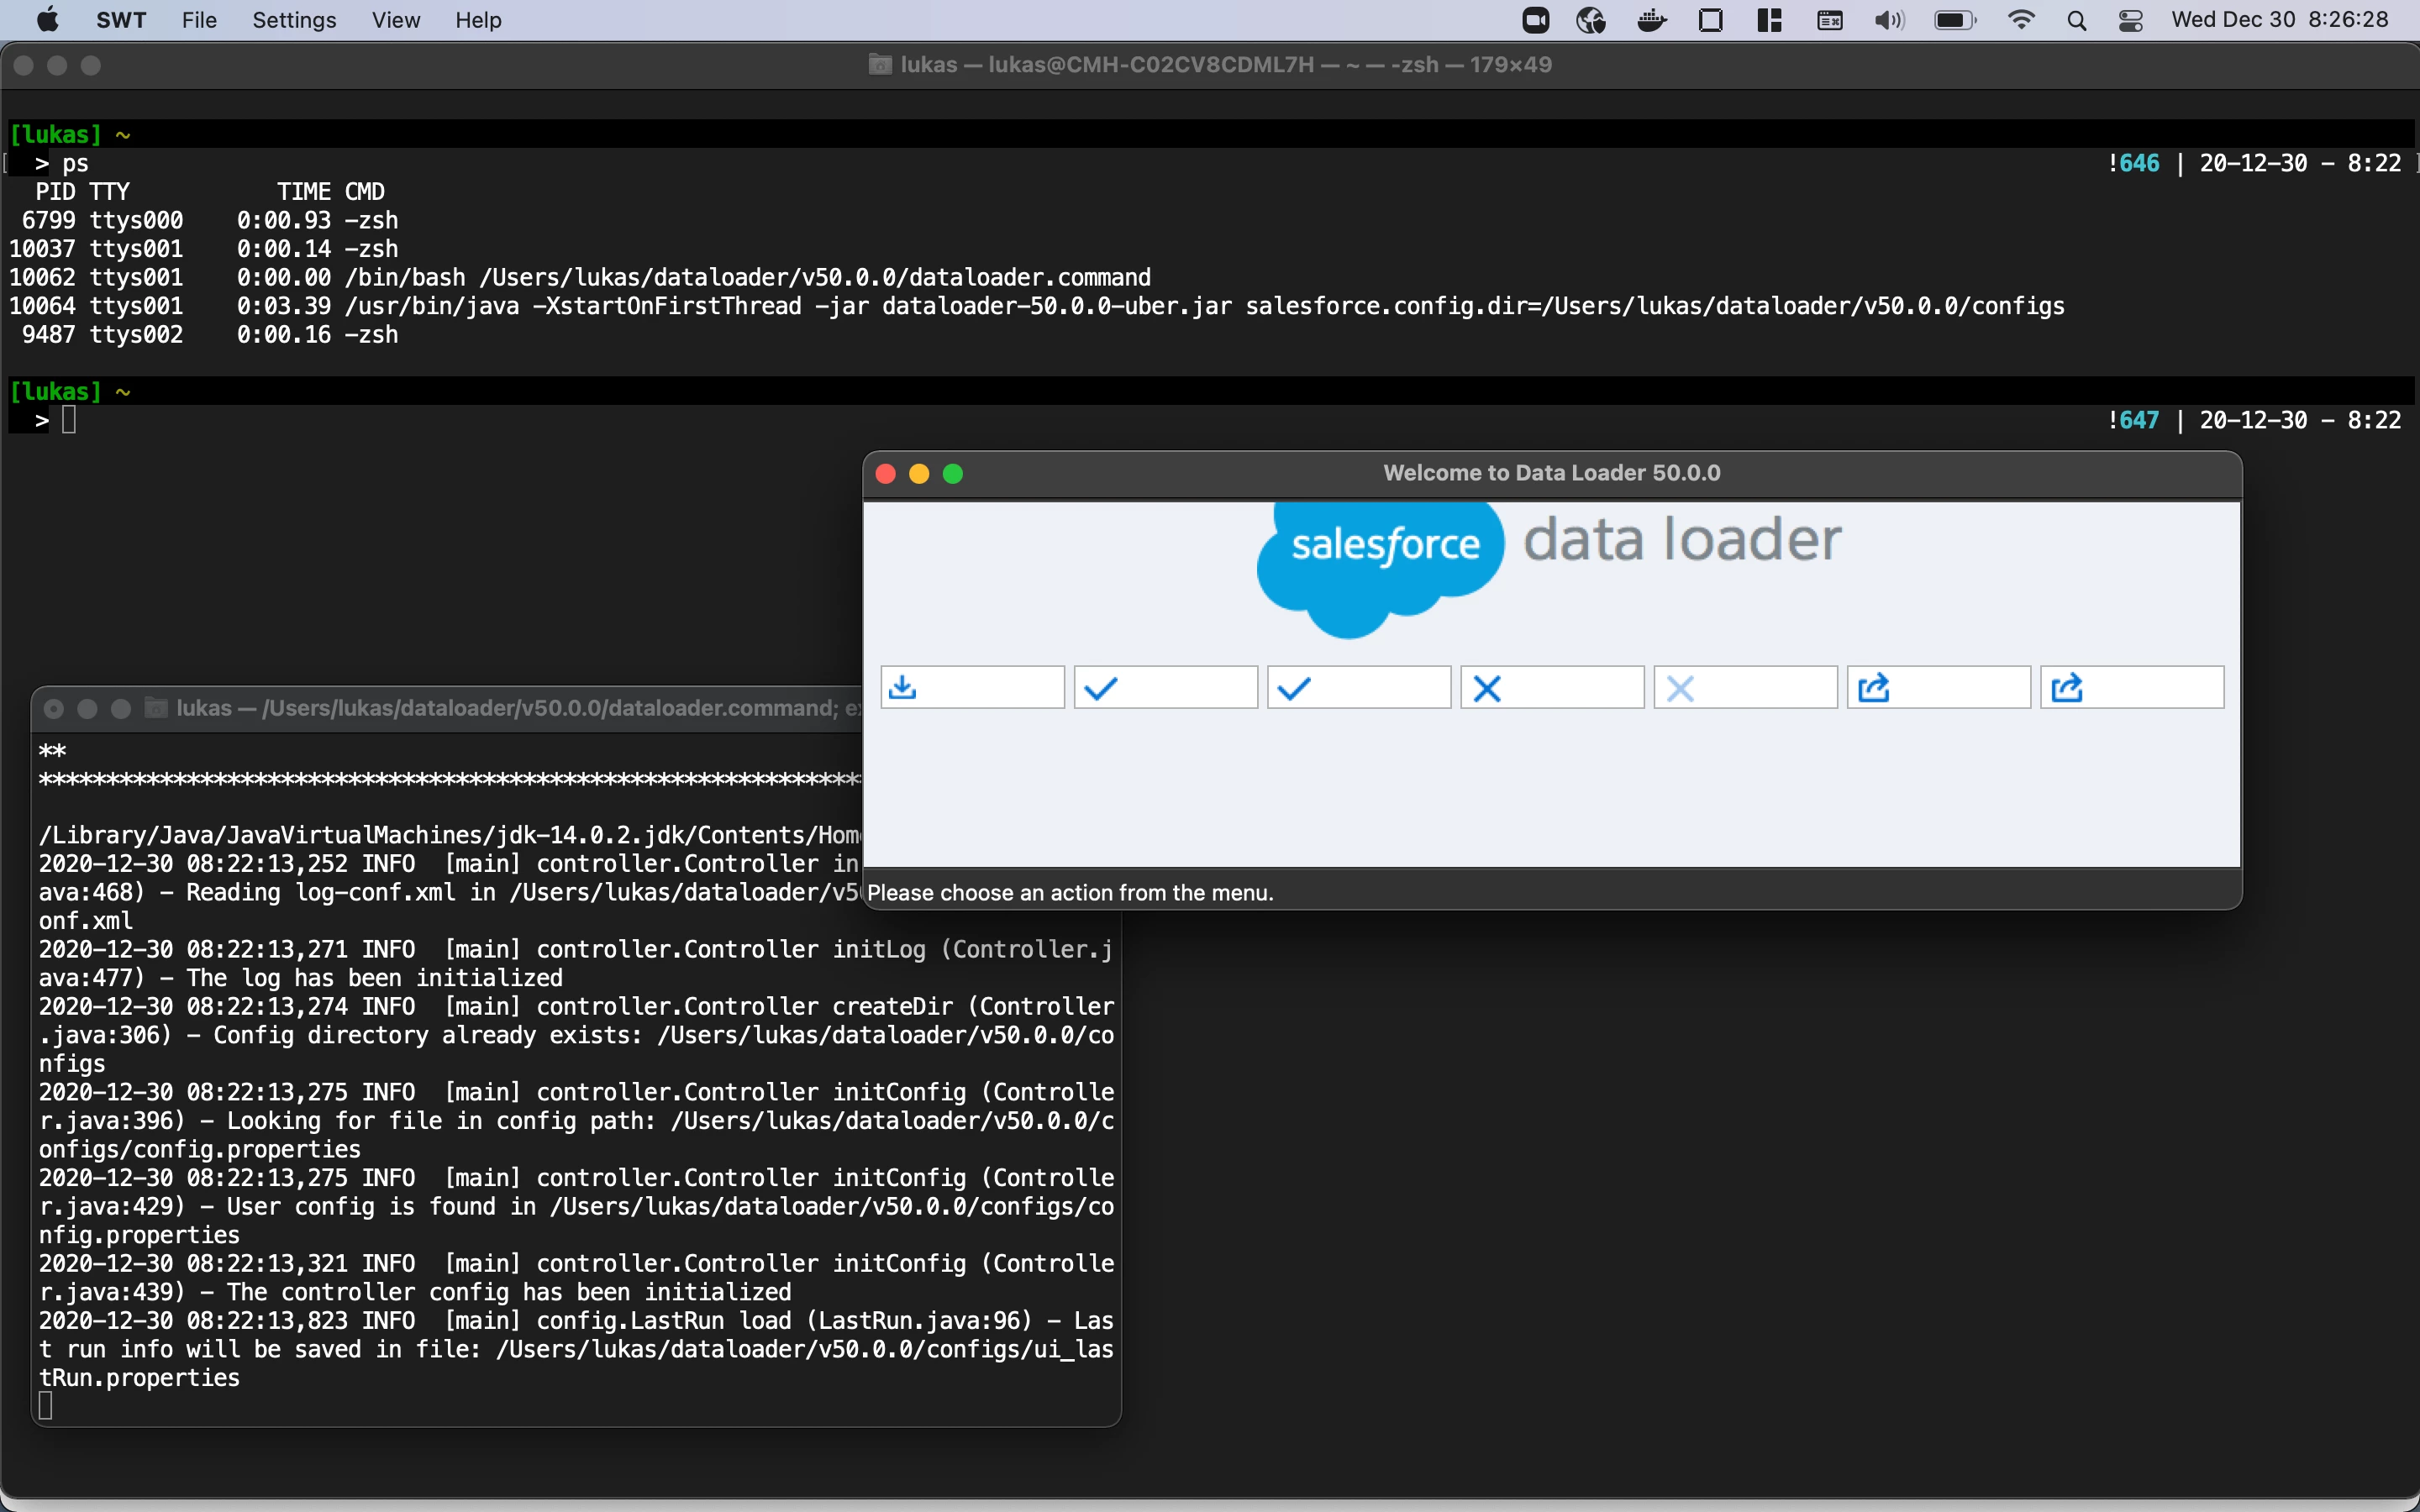Click the 'Welcome to Data Loader 50.0.0' title bar
This screenshot has width=2420, height=1512.
tap(1552, 473)
